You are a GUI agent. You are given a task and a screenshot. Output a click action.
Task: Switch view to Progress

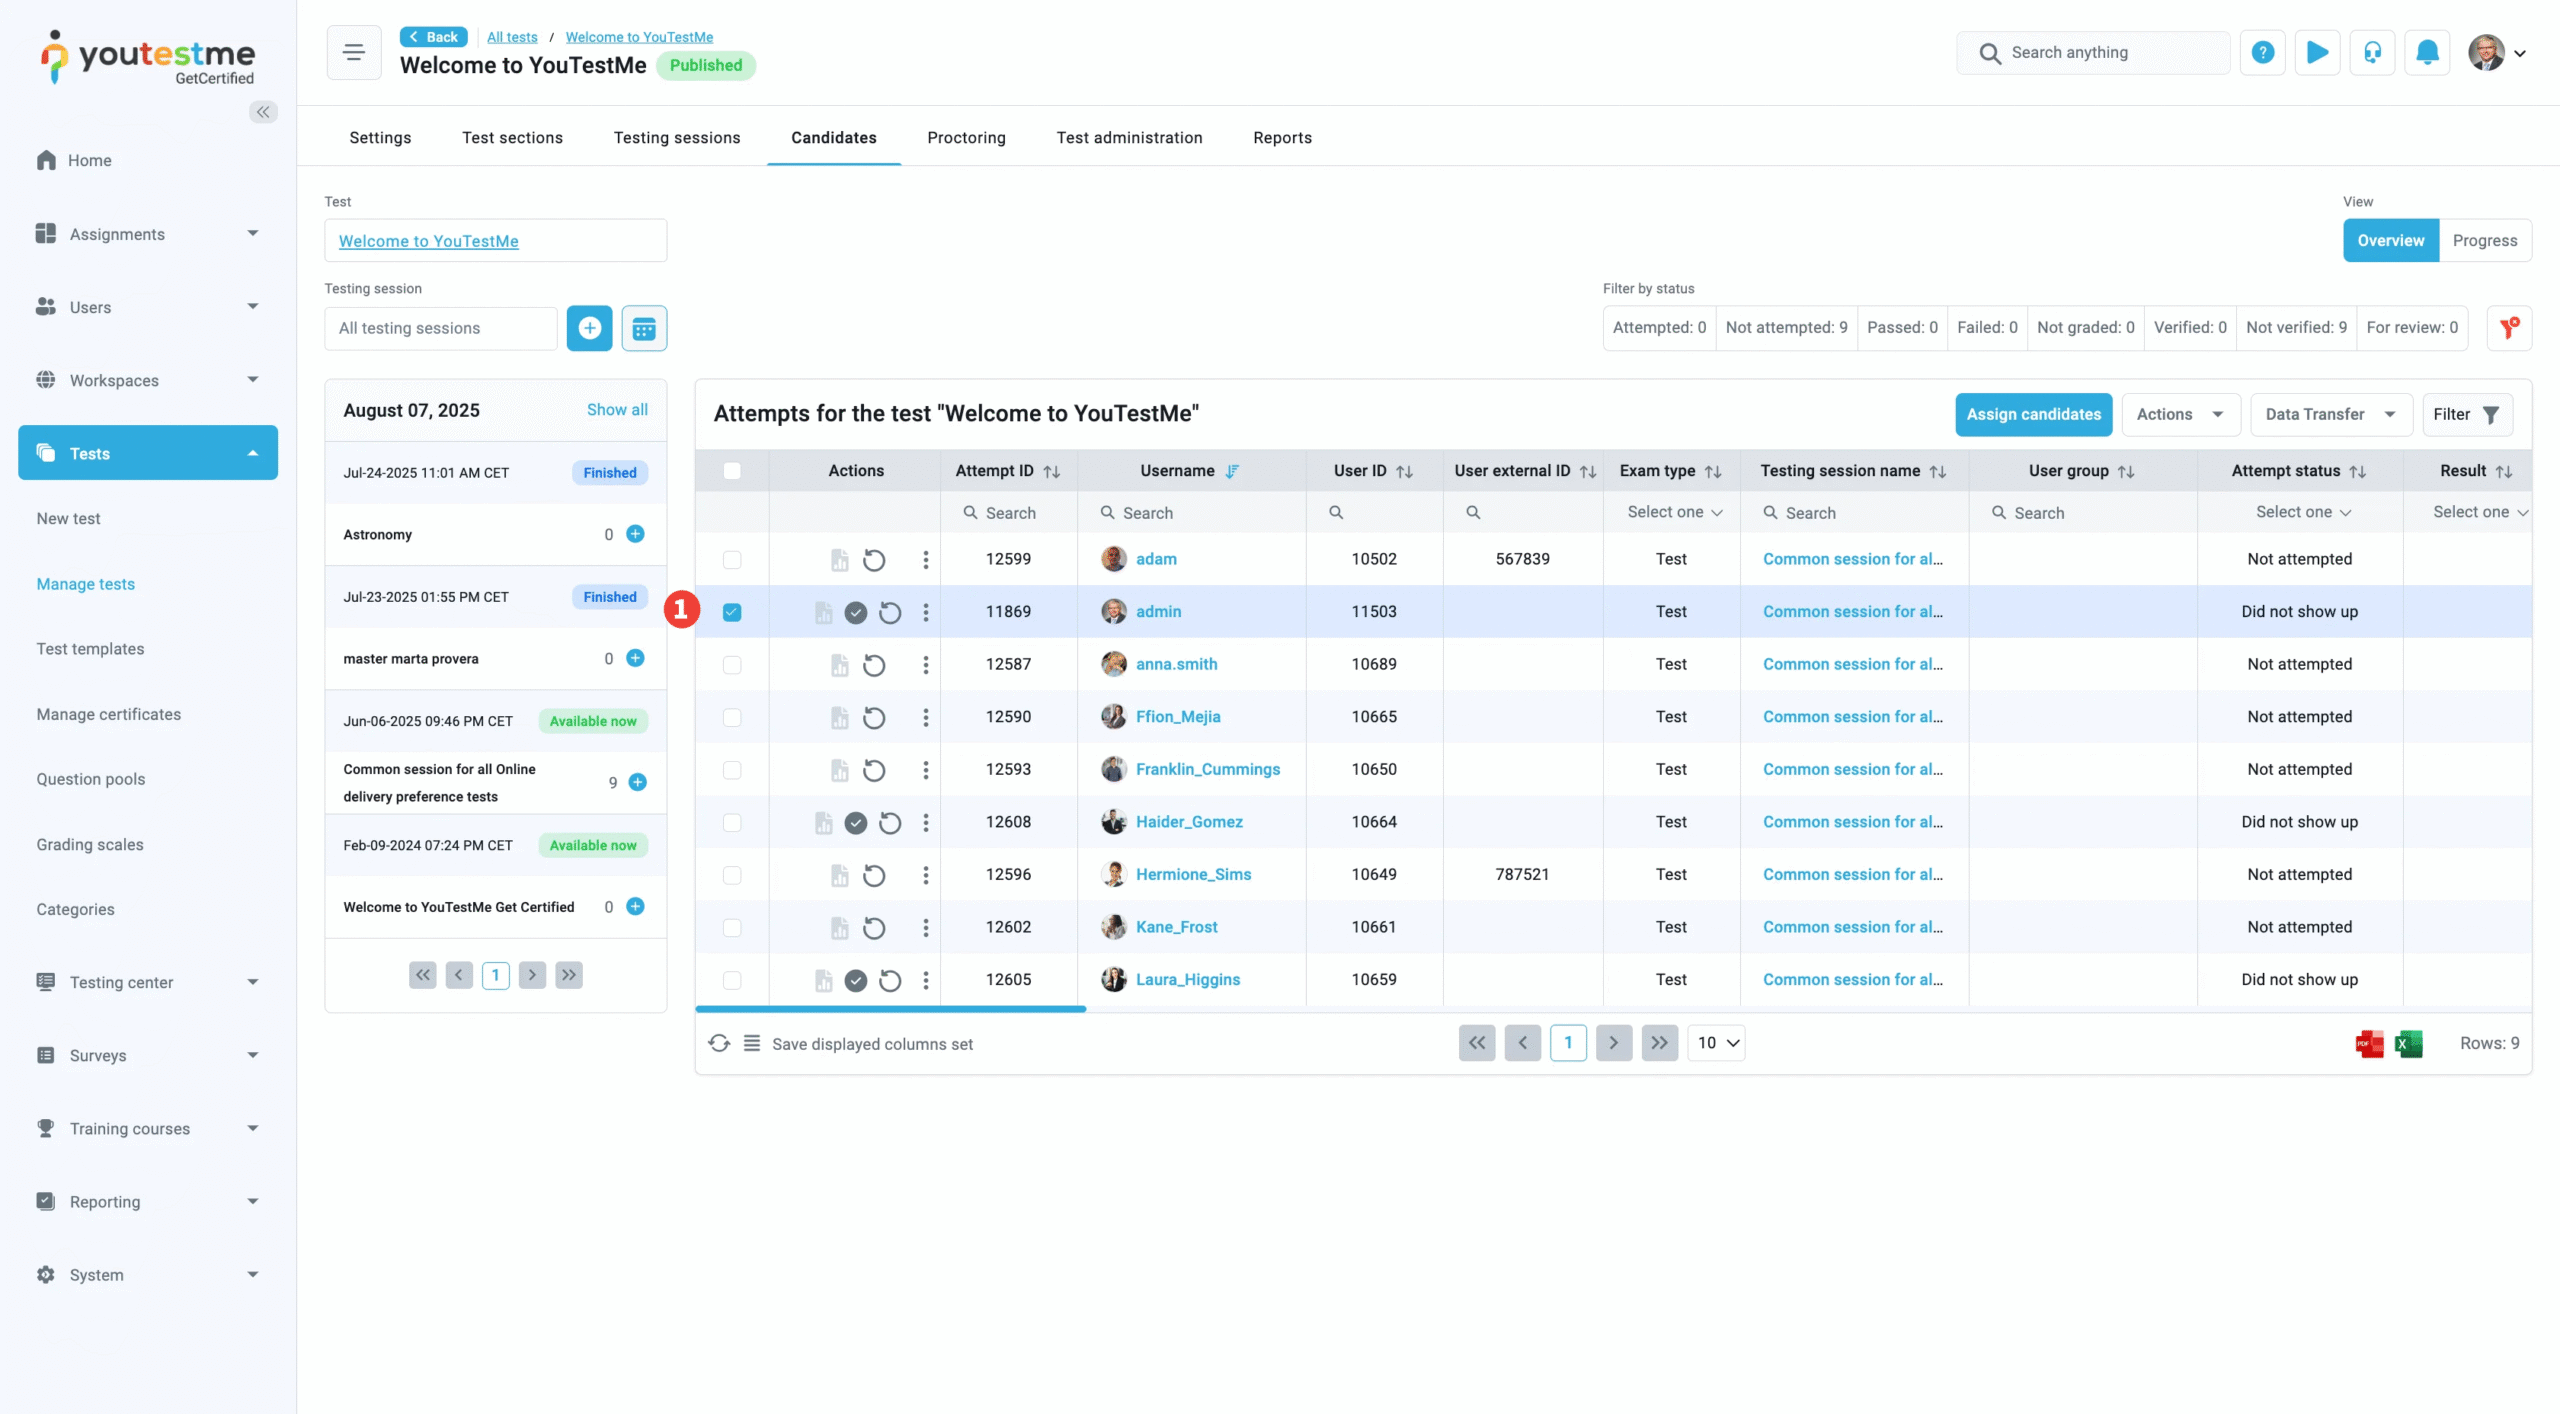(x=2484, y=240)
